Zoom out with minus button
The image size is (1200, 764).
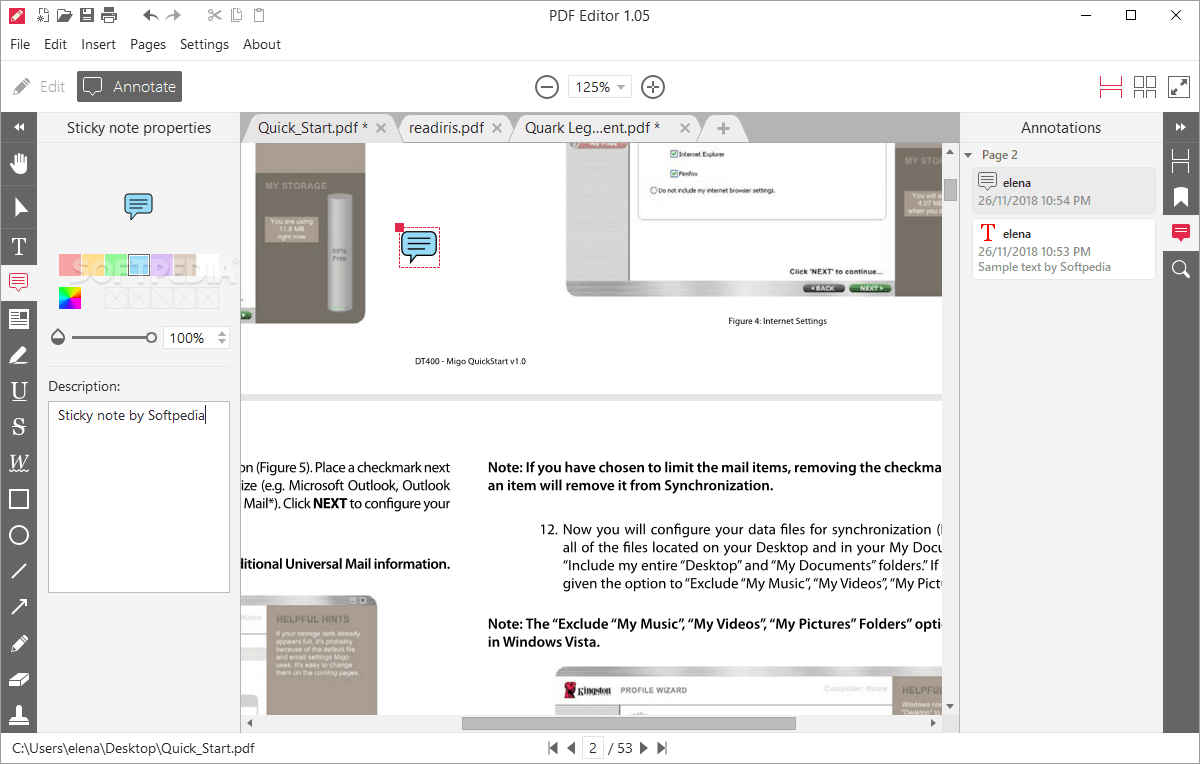[x=546, y=87]
